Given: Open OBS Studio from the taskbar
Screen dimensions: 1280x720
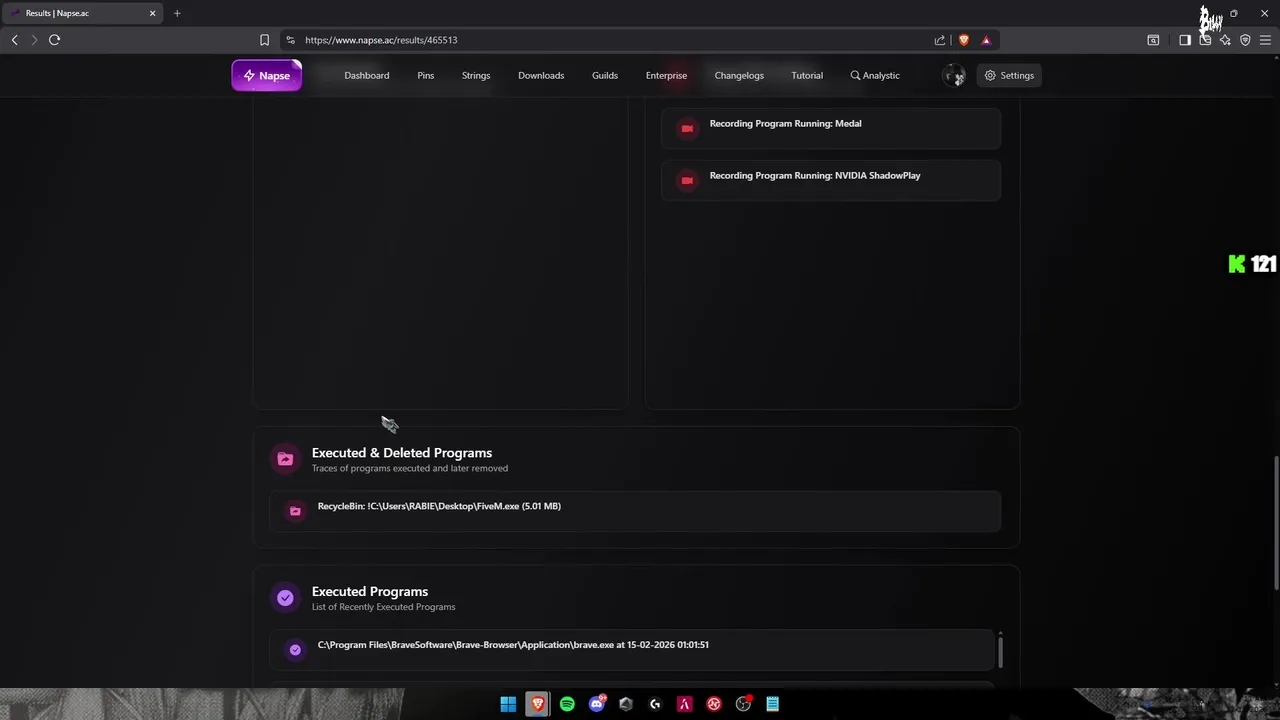Looking at the screenshot, I should point(743,704).
